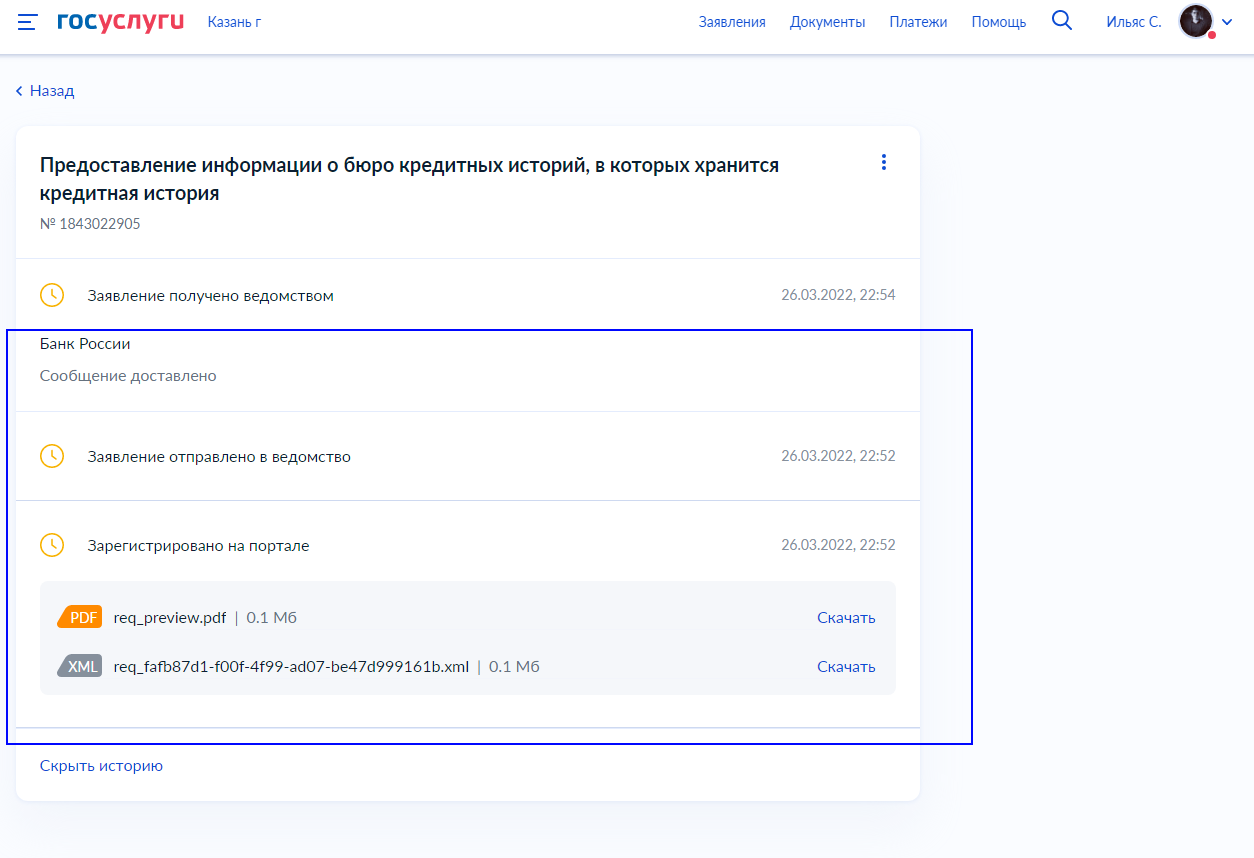1254x858 pixels.
Task: Click clock icon beside Заявление отправлено в ведомство
Action: (52, 456)
